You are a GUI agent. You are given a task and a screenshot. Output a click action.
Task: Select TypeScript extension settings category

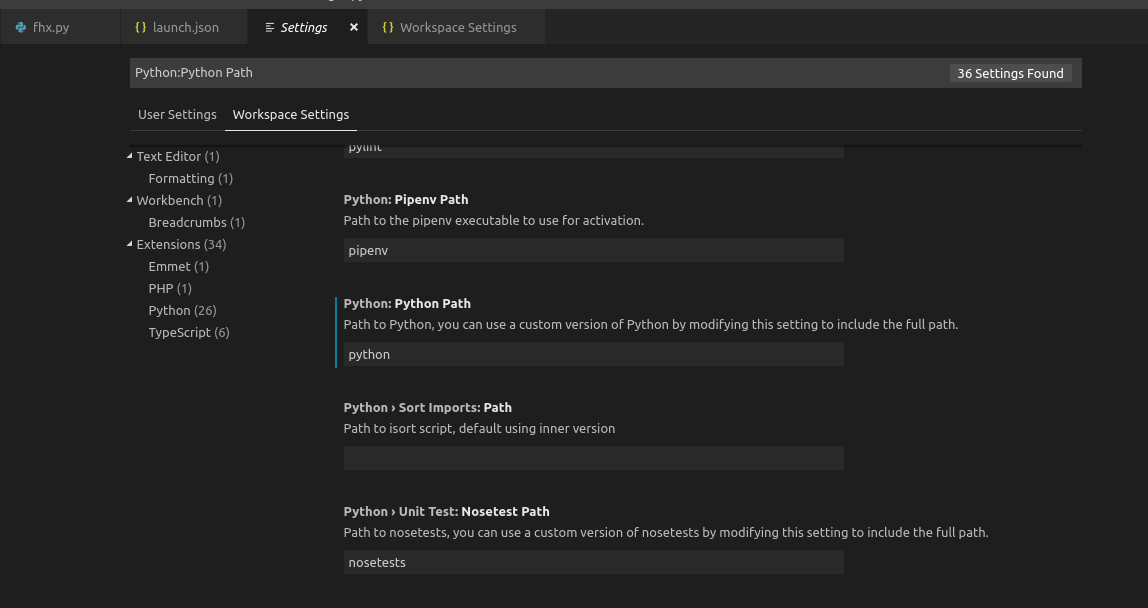tap(188, 332)
